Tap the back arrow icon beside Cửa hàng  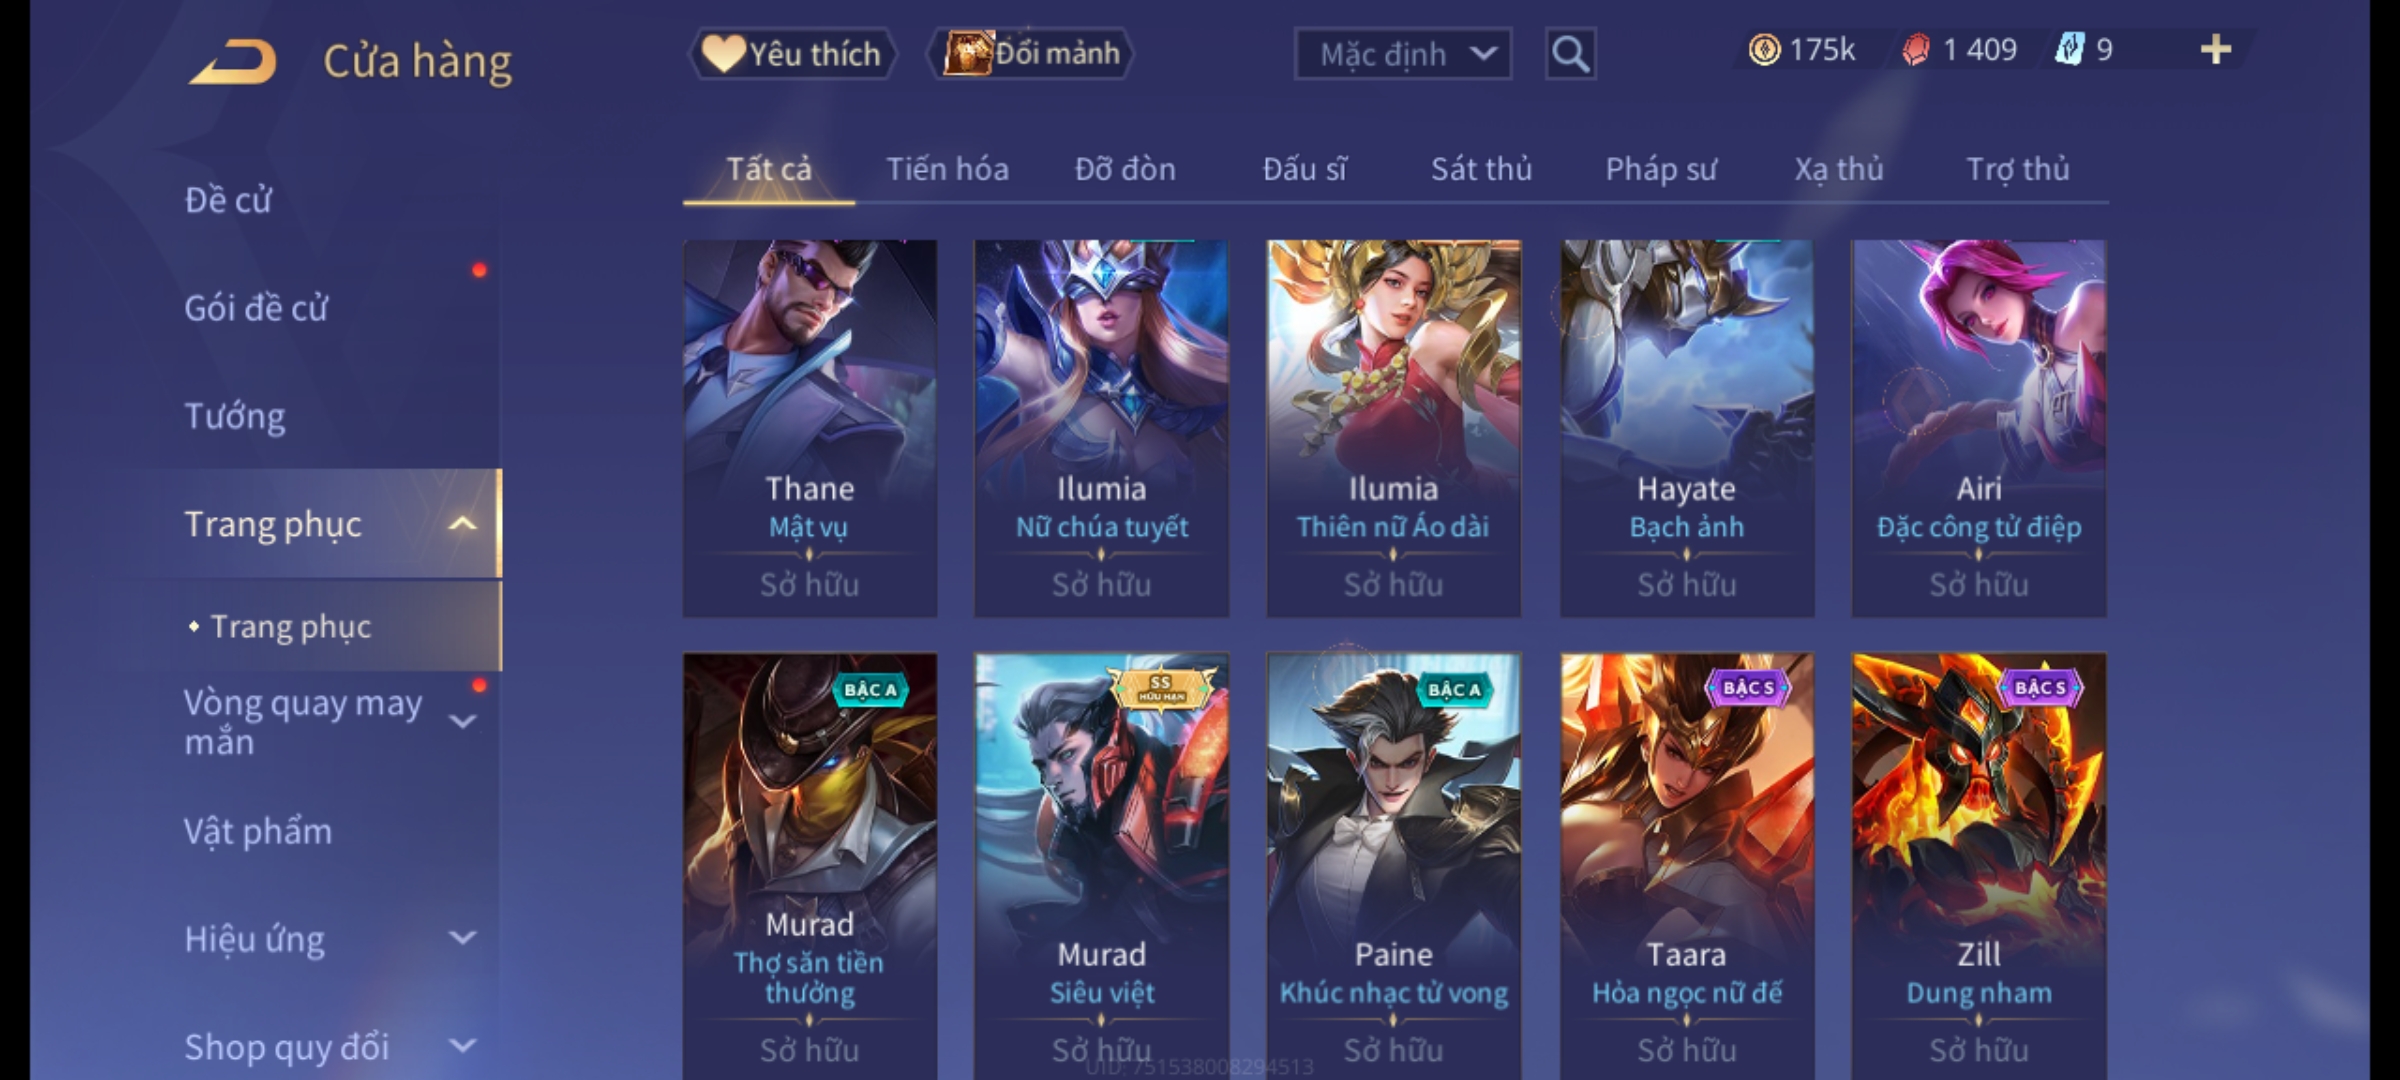pyautogui.click(x=233, y=62)
